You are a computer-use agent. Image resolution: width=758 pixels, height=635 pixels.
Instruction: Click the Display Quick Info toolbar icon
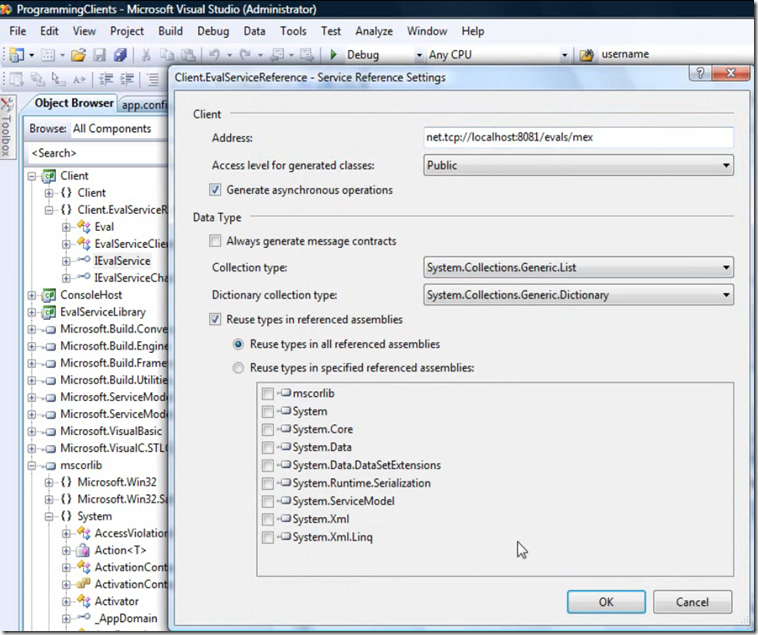click(x=58, y=79)
